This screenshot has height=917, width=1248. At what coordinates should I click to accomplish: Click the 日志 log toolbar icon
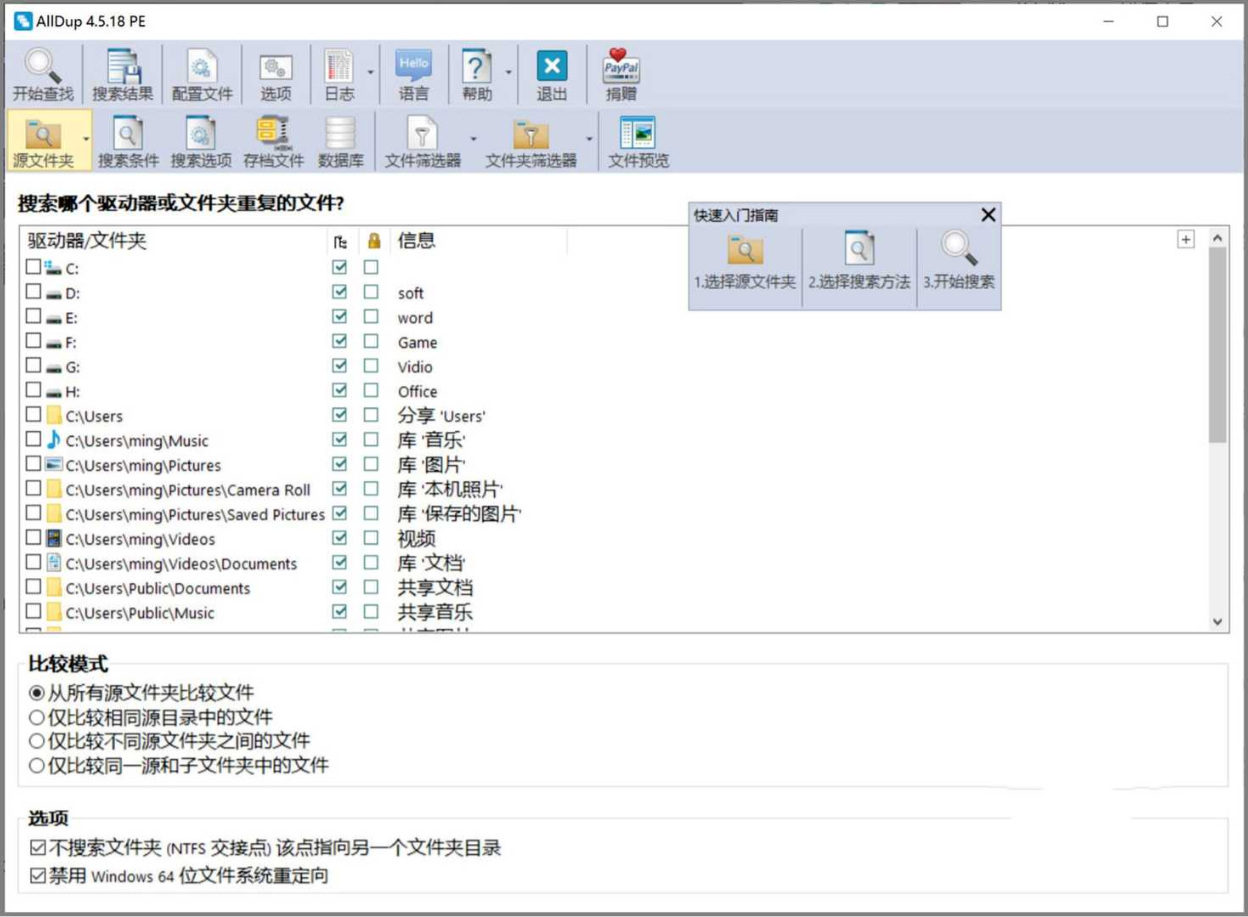[339, 75]
